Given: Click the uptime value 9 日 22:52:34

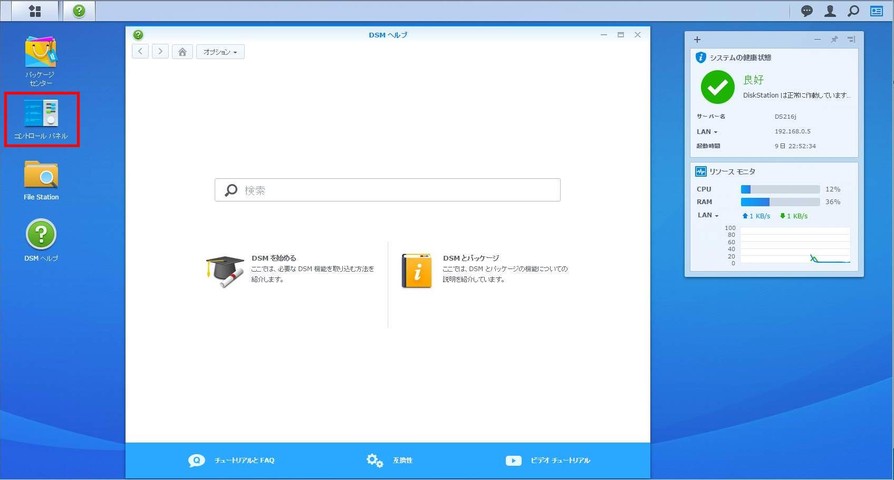Looking at the screenshot, I should click(795, 147).
